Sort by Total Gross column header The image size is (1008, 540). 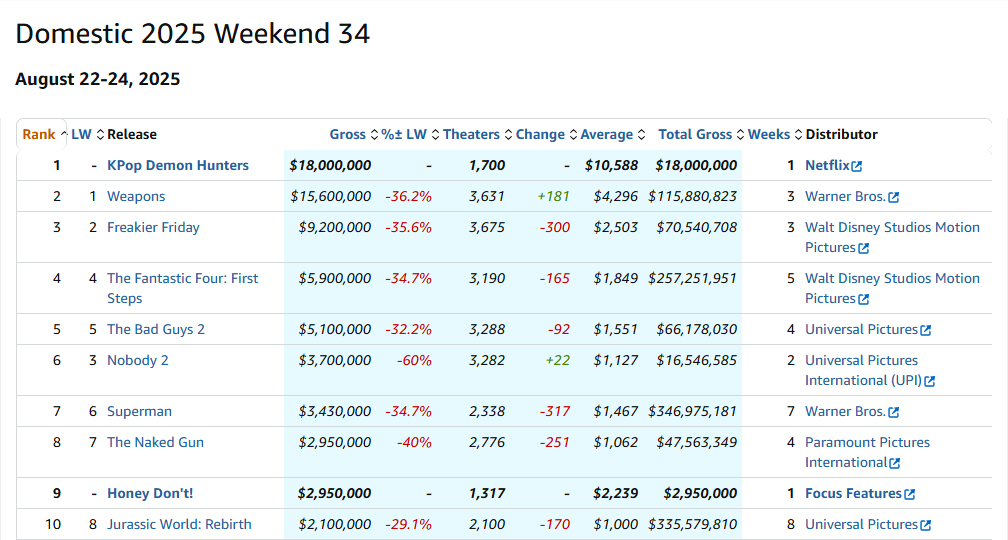(x=695, y=134)
